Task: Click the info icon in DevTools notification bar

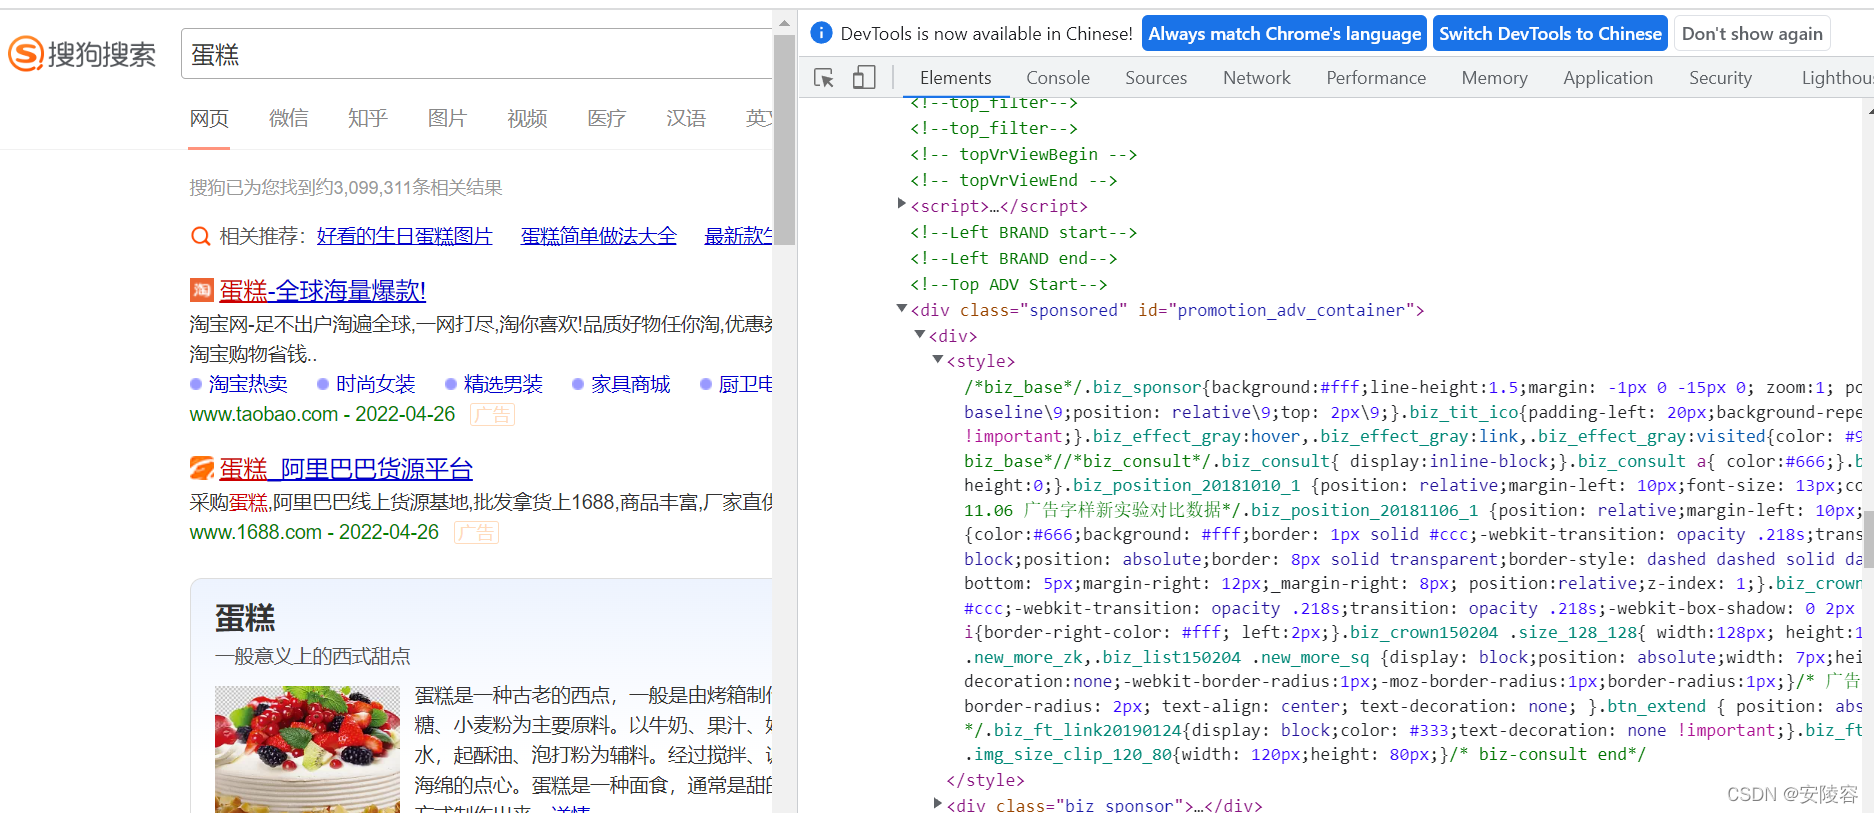Action: coord(820,33)
